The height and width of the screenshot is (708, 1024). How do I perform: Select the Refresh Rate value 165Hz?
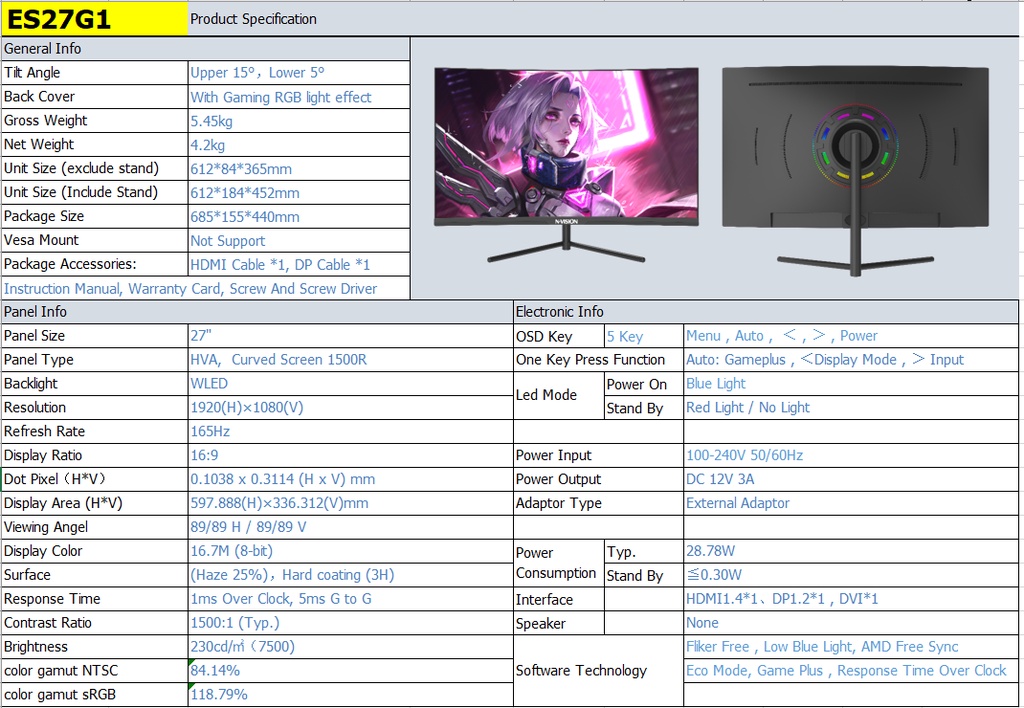click(351, 431)
